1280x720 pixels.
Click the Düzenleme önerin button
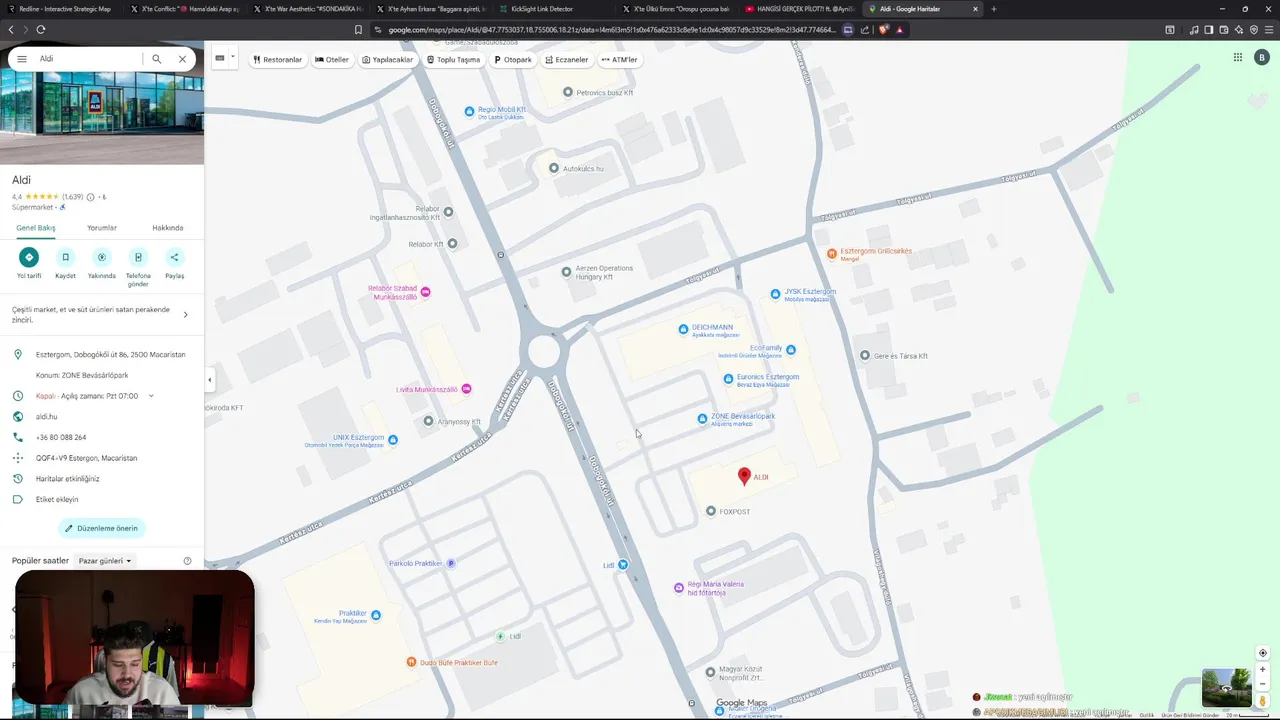click(101, 528)
